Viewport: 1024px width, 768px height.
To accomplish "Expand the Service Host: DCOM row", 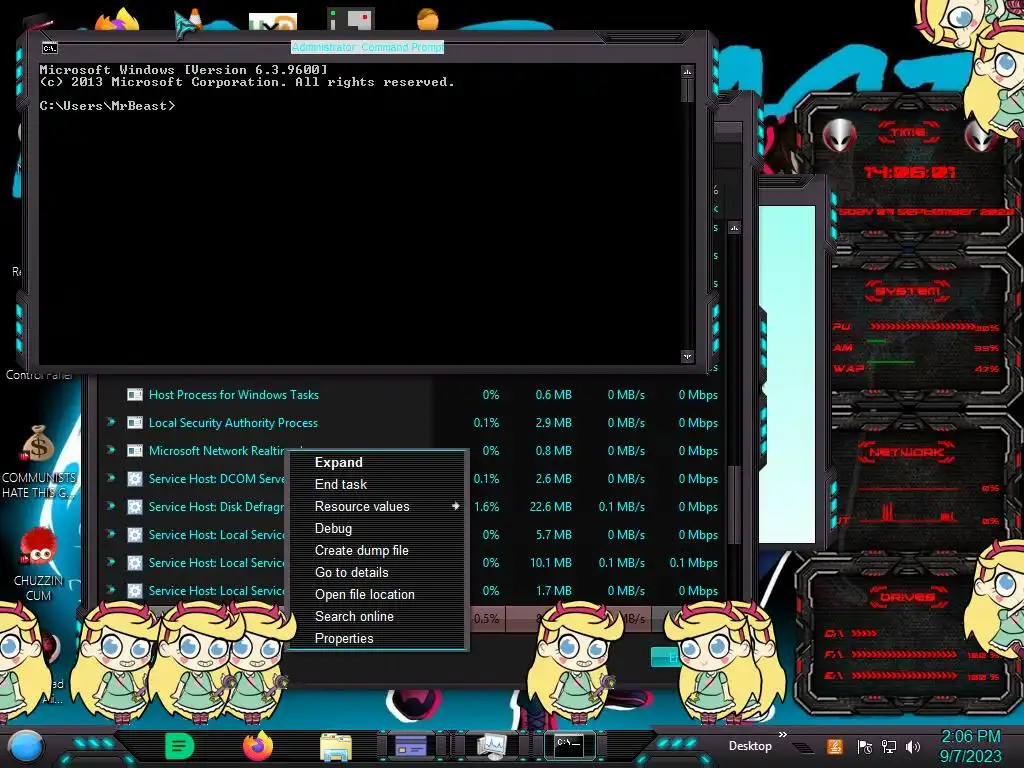I will pos(111,479).
